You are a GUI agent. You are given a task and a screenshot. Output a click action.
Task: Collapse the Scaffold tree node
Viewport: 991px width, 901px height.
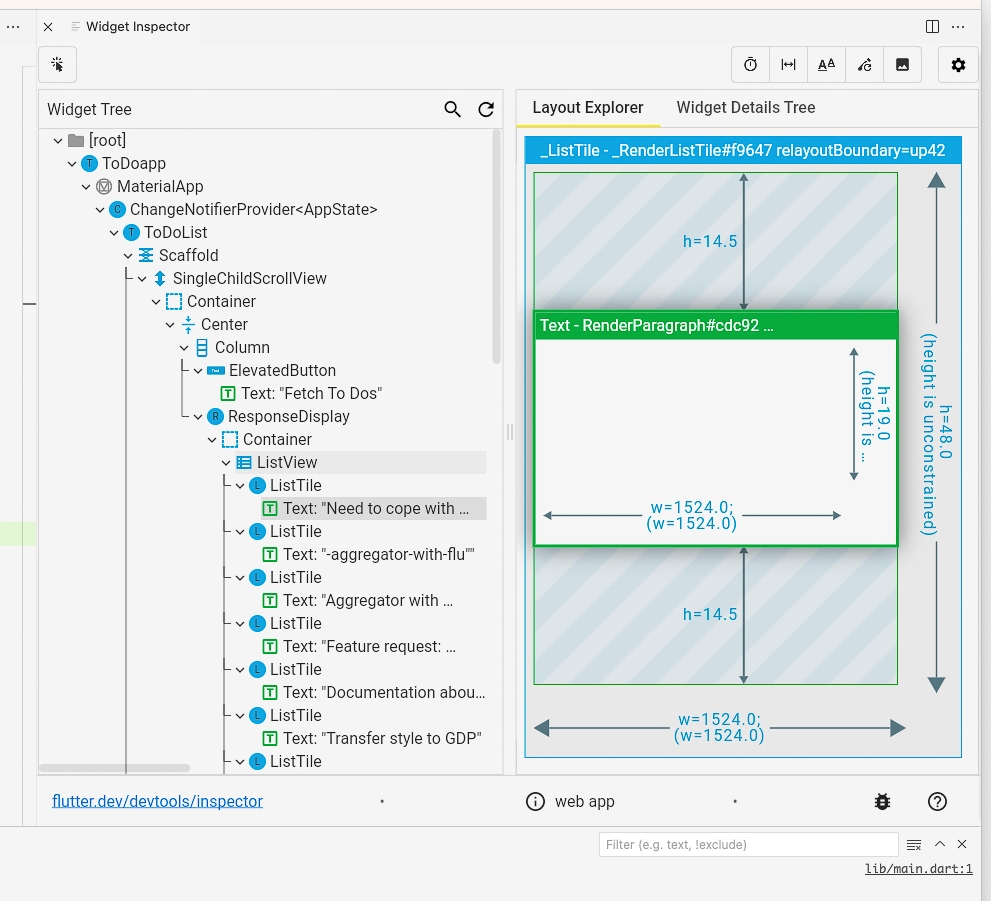tap(127, 255)
